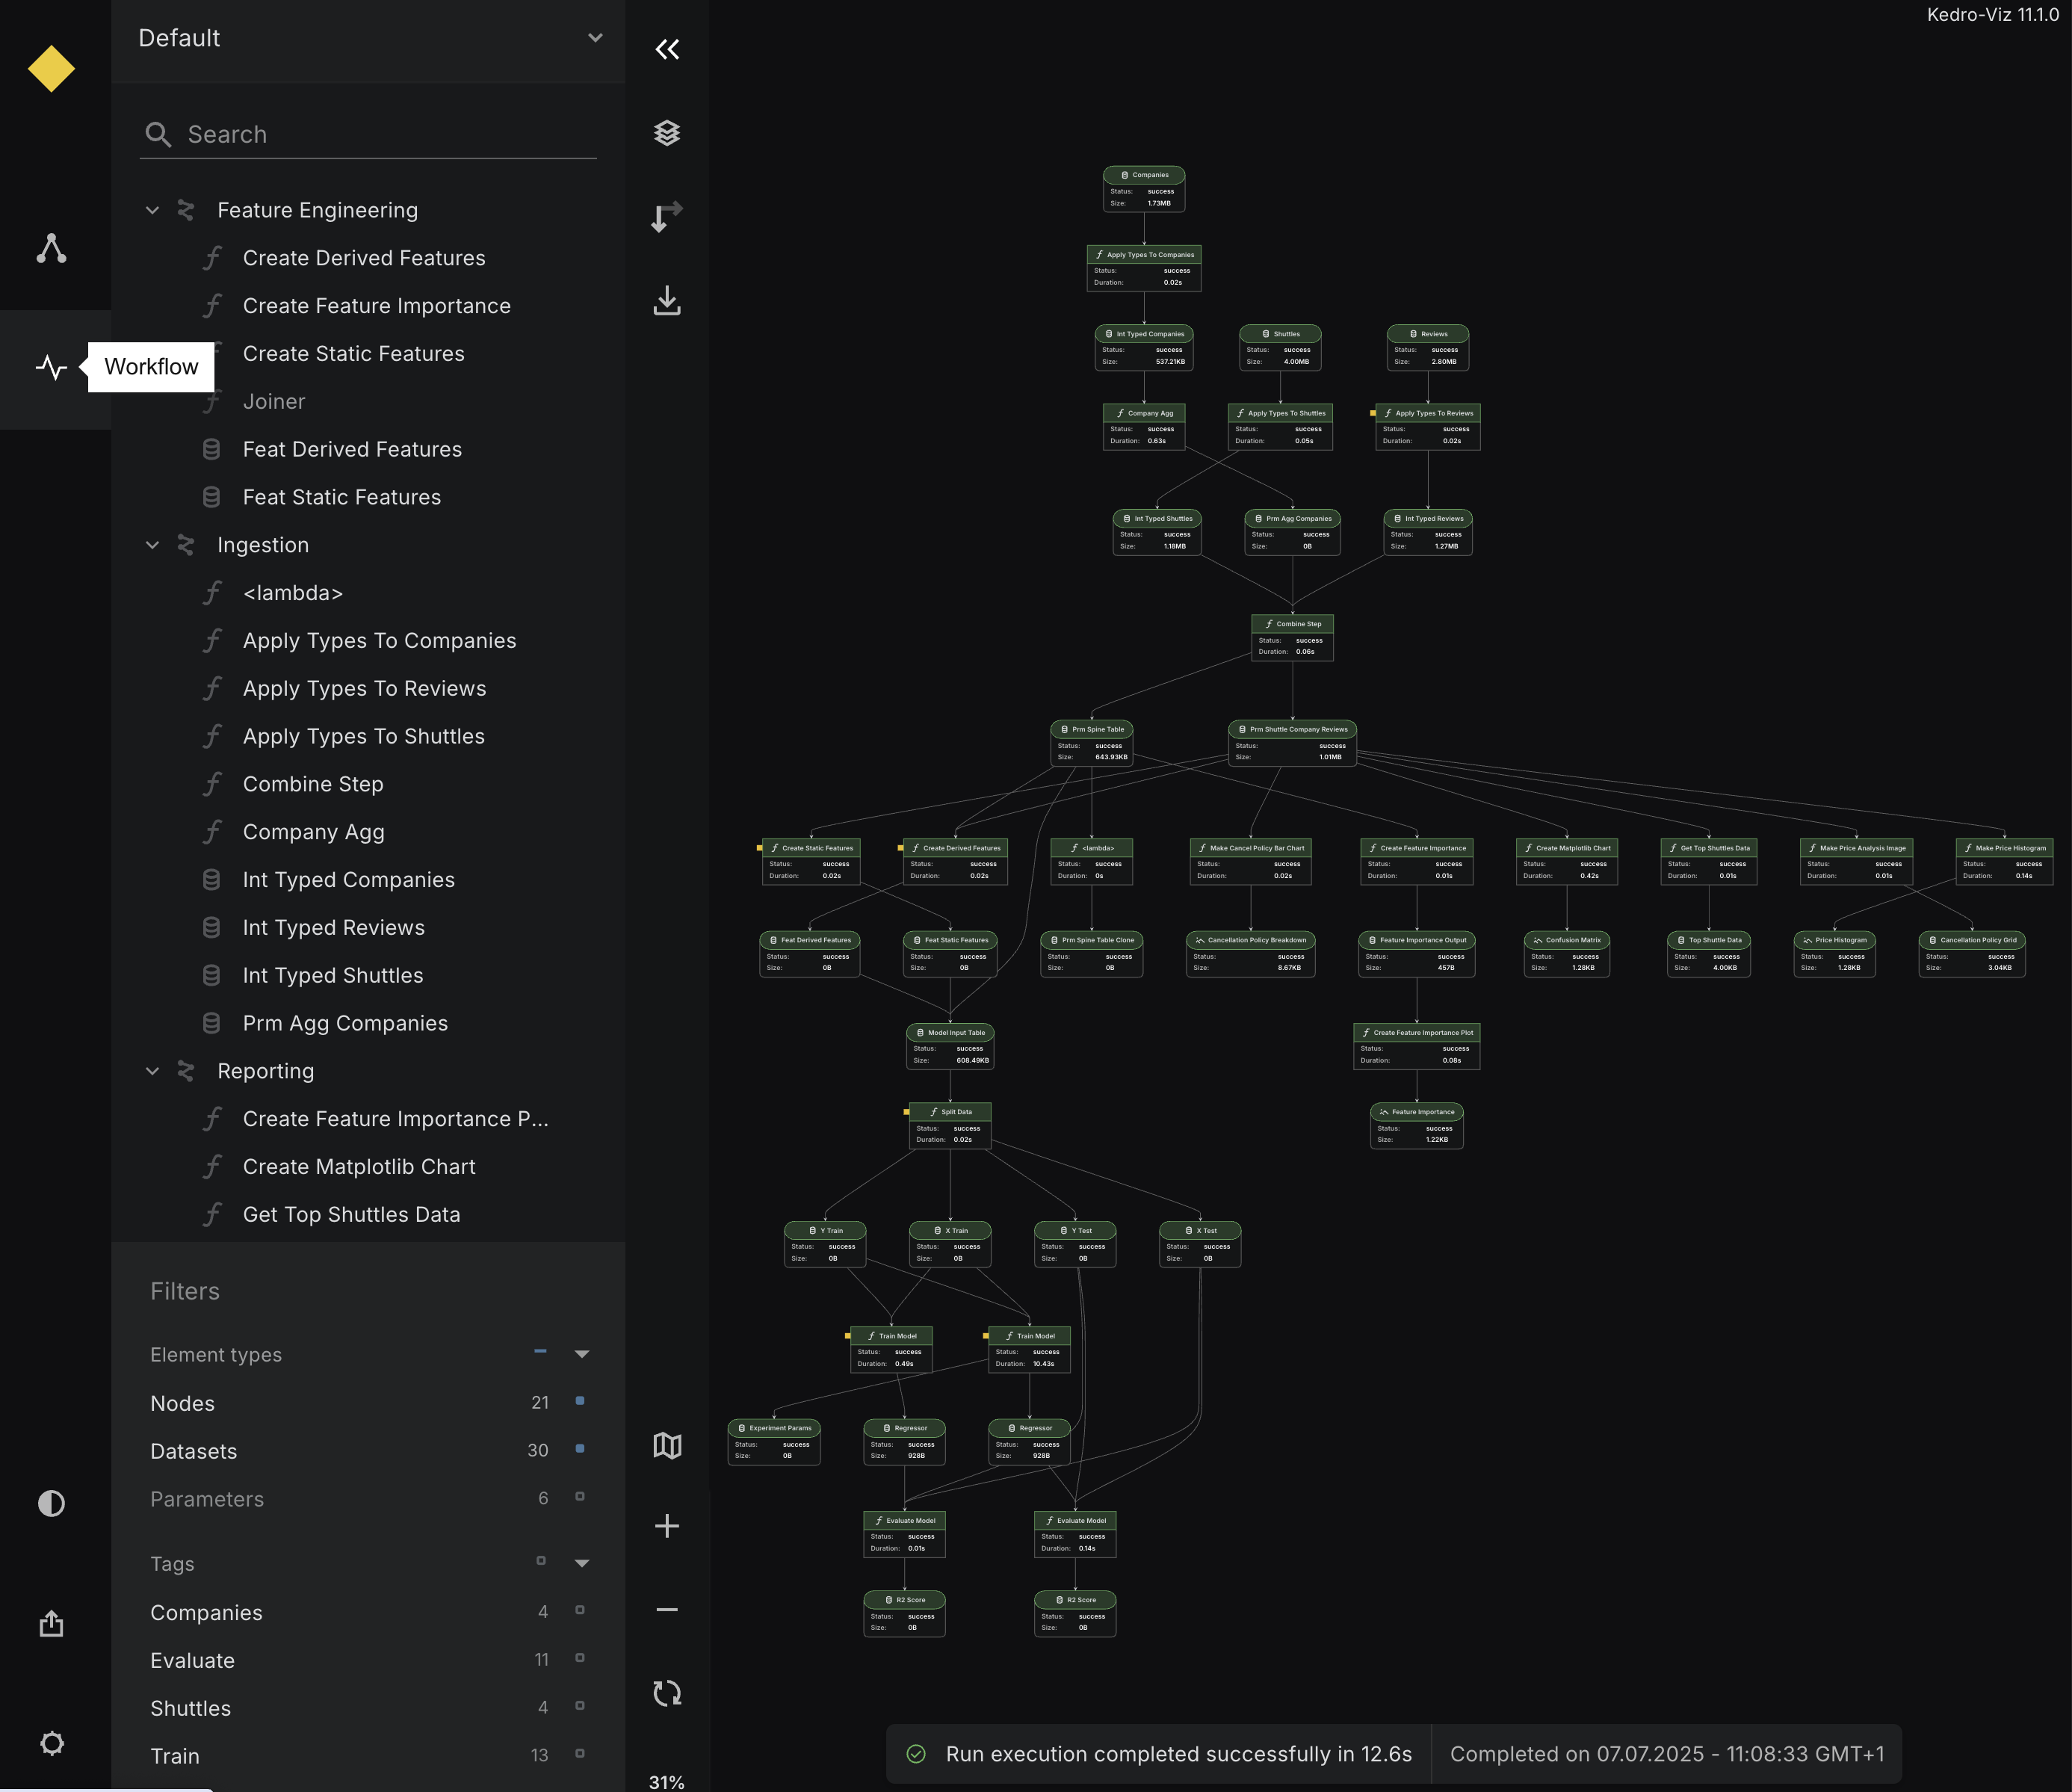The height and width of the screenshot is (1792, 2072).
Task: Click the export download icon
Action: point(667,300)
